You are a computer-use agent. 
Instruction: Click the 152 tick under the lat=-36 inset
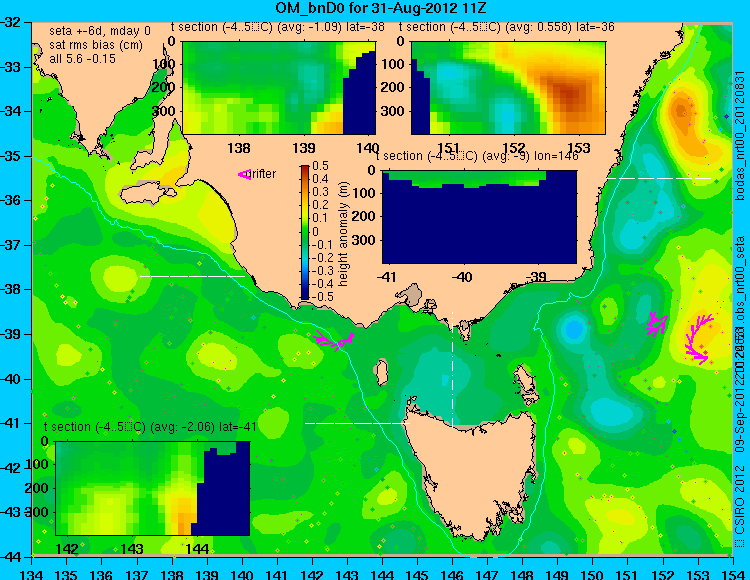(515, 148)
